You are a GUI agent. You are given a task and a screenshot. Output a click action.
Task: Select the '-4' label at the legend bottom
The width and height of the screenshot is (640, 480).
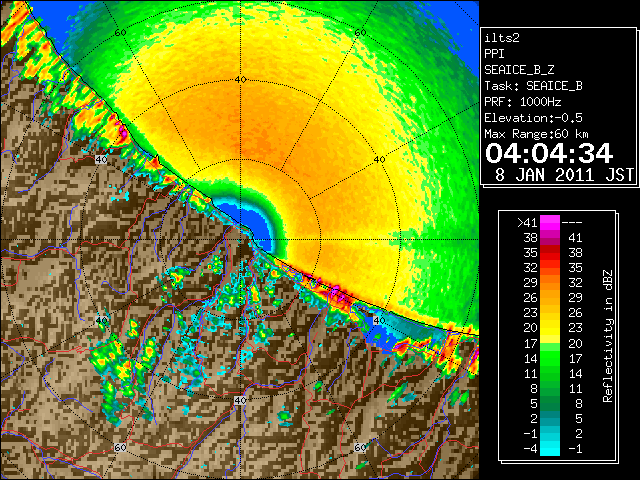point(530,449)
